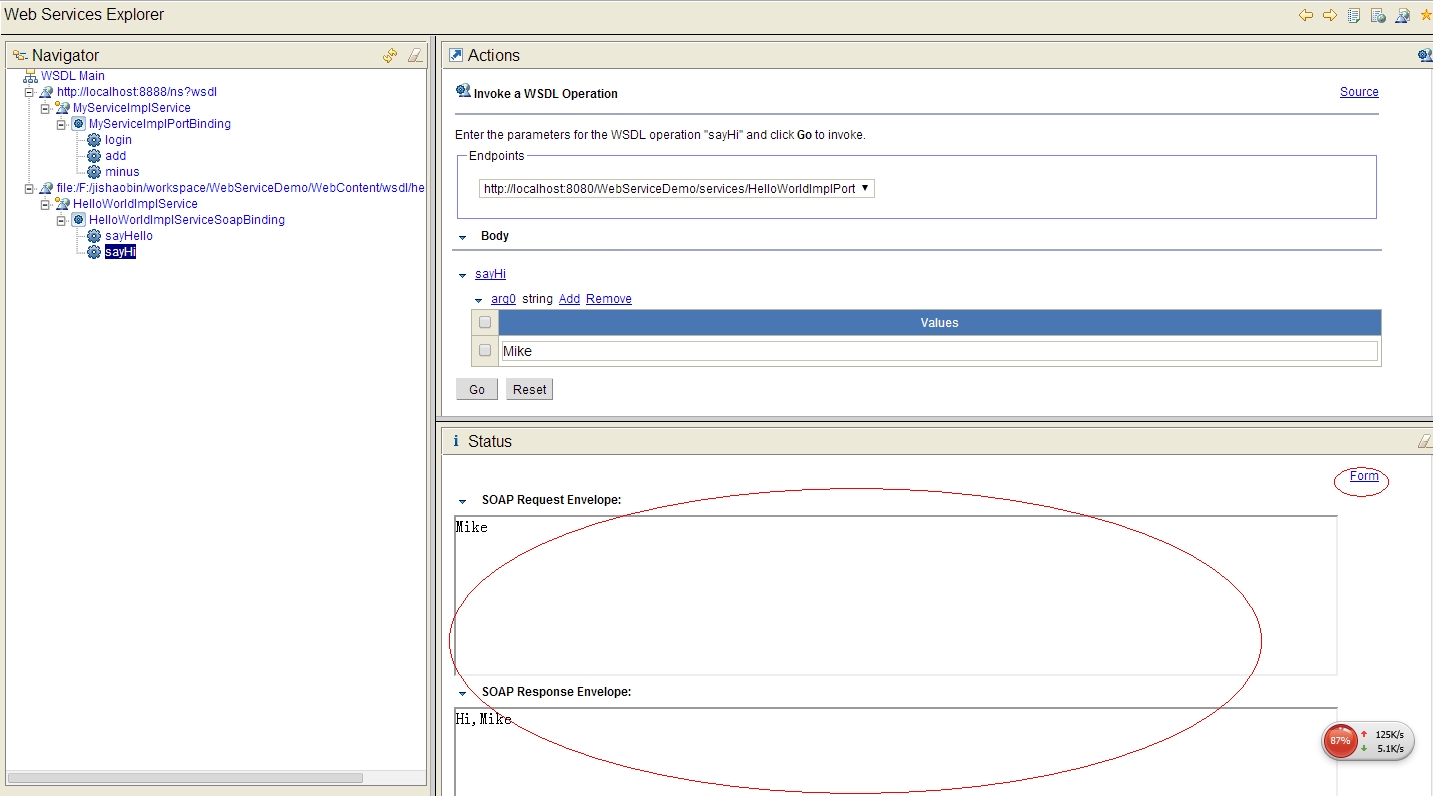This screenshot has height=796, width=1433.
Task: Collapse the http://localhost:8888/ns?wsdl tree node
Action: pos(30,92)
